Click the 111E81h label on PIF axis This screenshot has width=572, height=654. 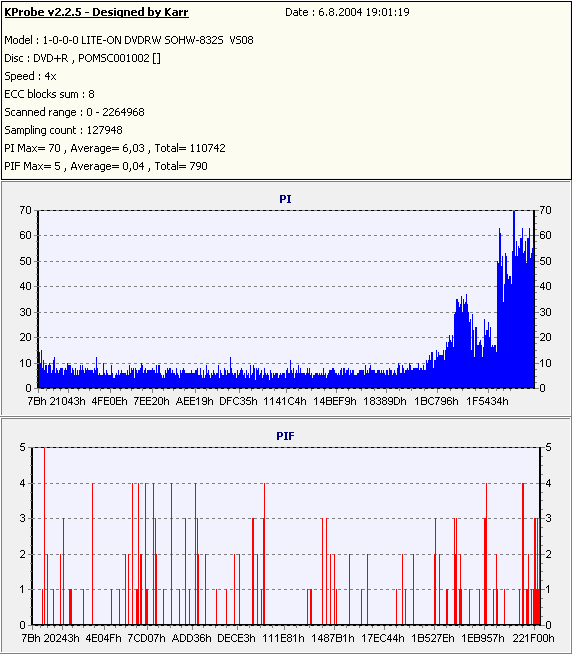[283, 638]
